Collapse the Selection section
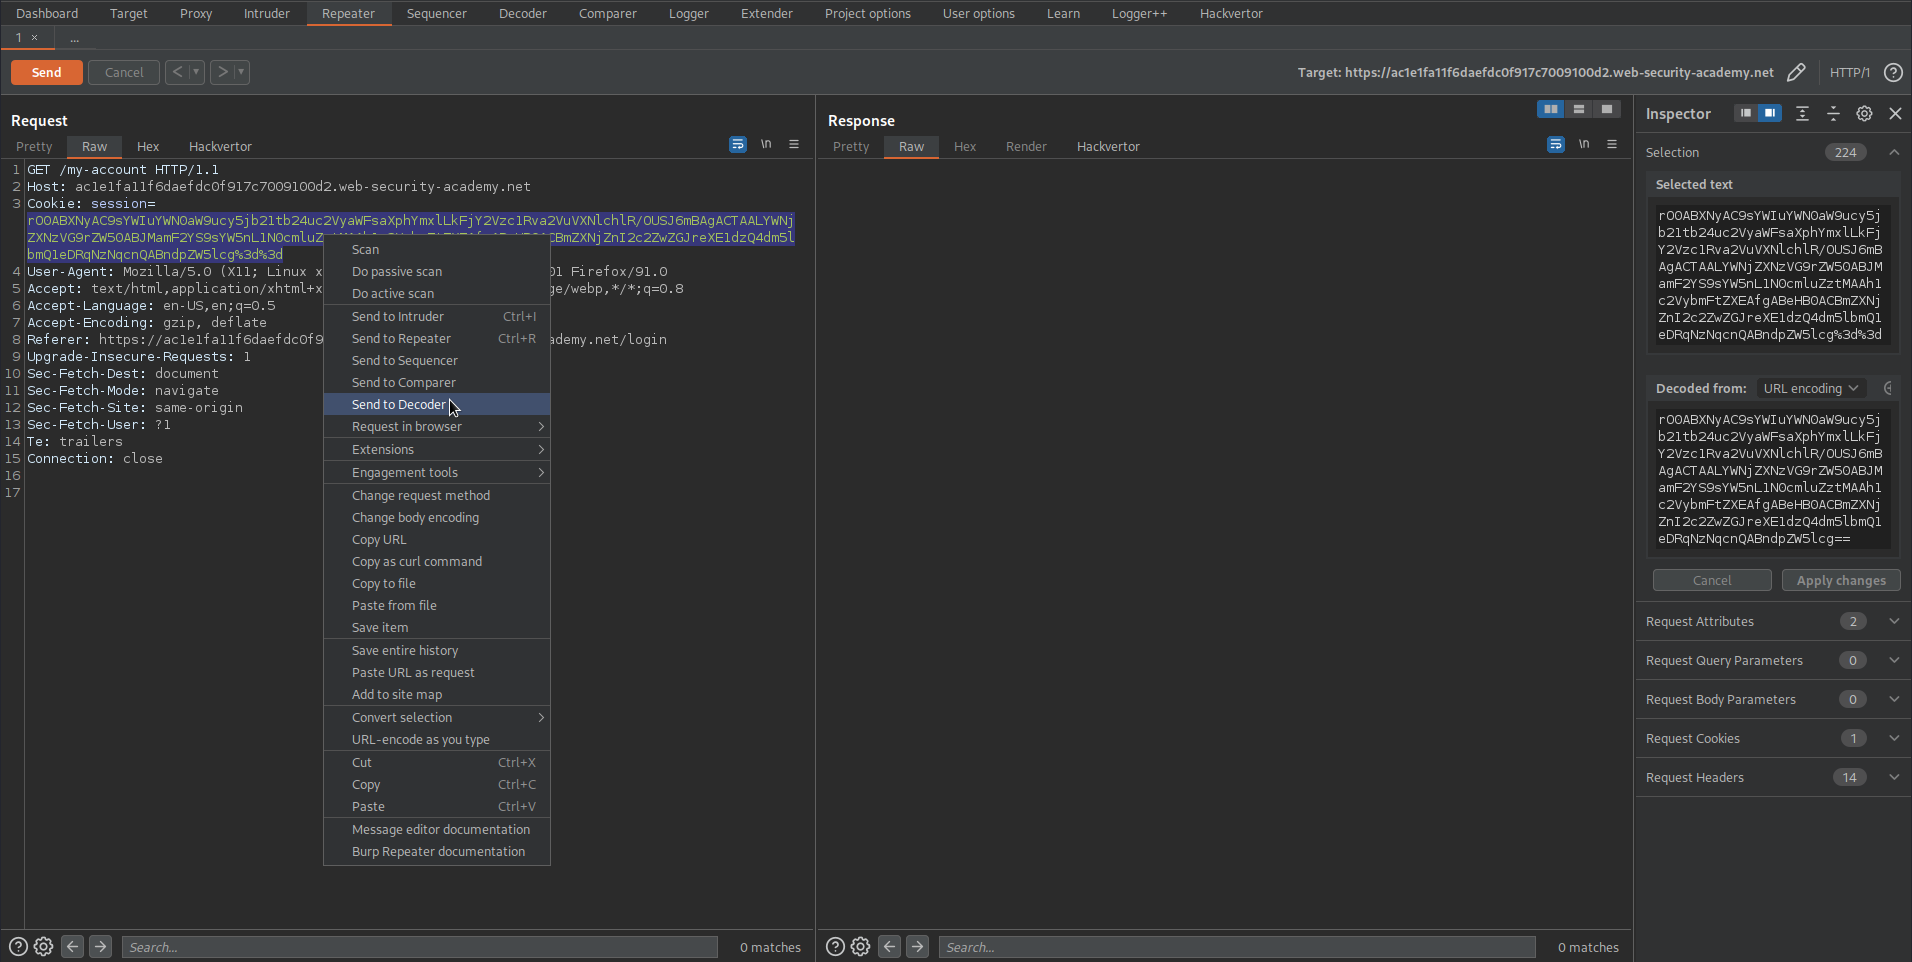 (1894, 152)
